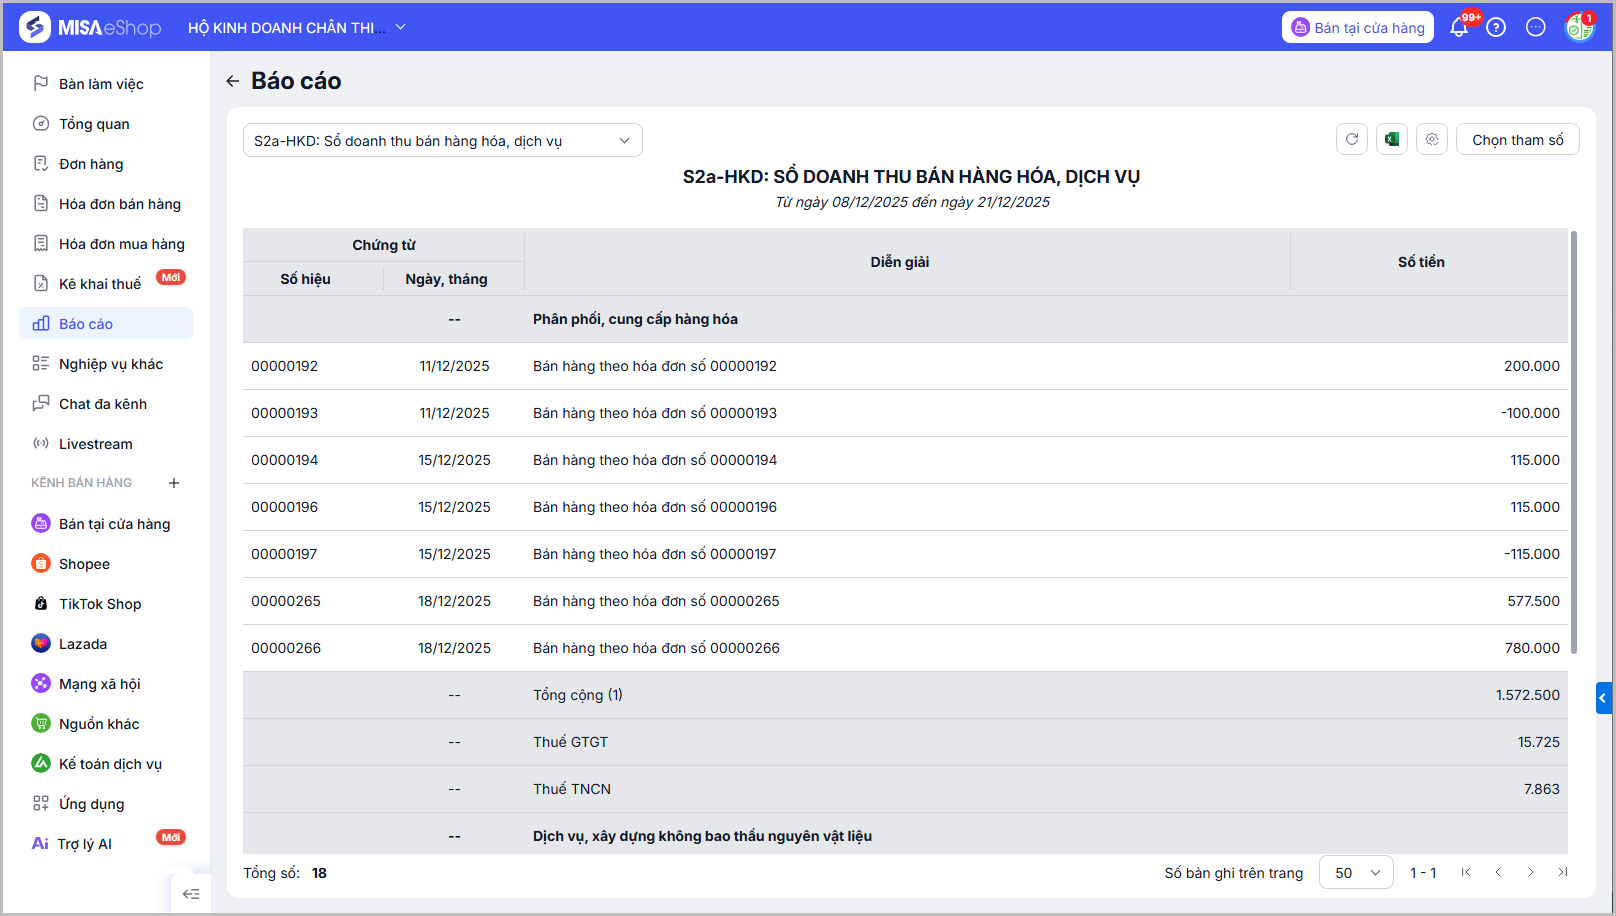Viewport: 1616px width, 916px height.
Task: Click the Chọn tham số button
Action: pyautogui.click(x=1517, y=140)
